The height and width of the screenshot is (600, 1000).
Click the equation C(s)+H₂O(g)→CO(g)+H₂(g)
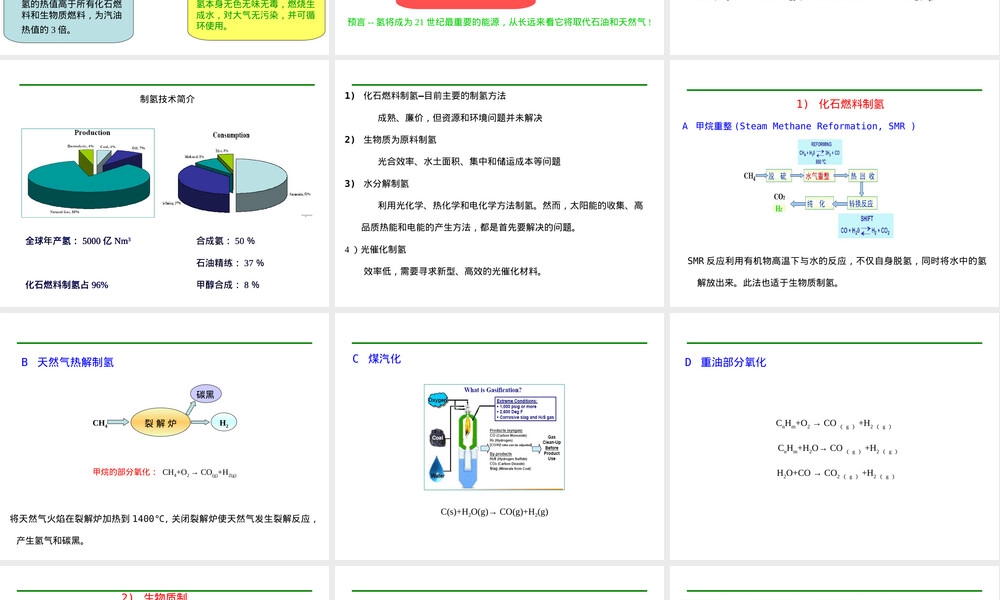tap(494, 512)
